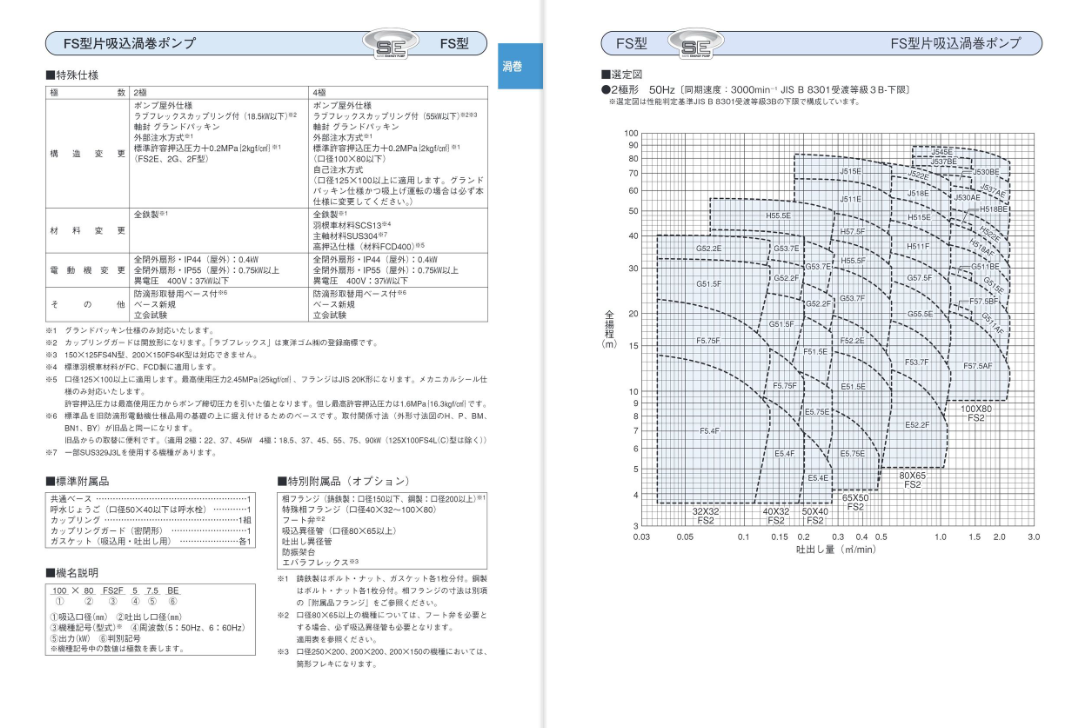Click the 防振架台 option row
The image size is (1078, 728).
pos(298,551)
